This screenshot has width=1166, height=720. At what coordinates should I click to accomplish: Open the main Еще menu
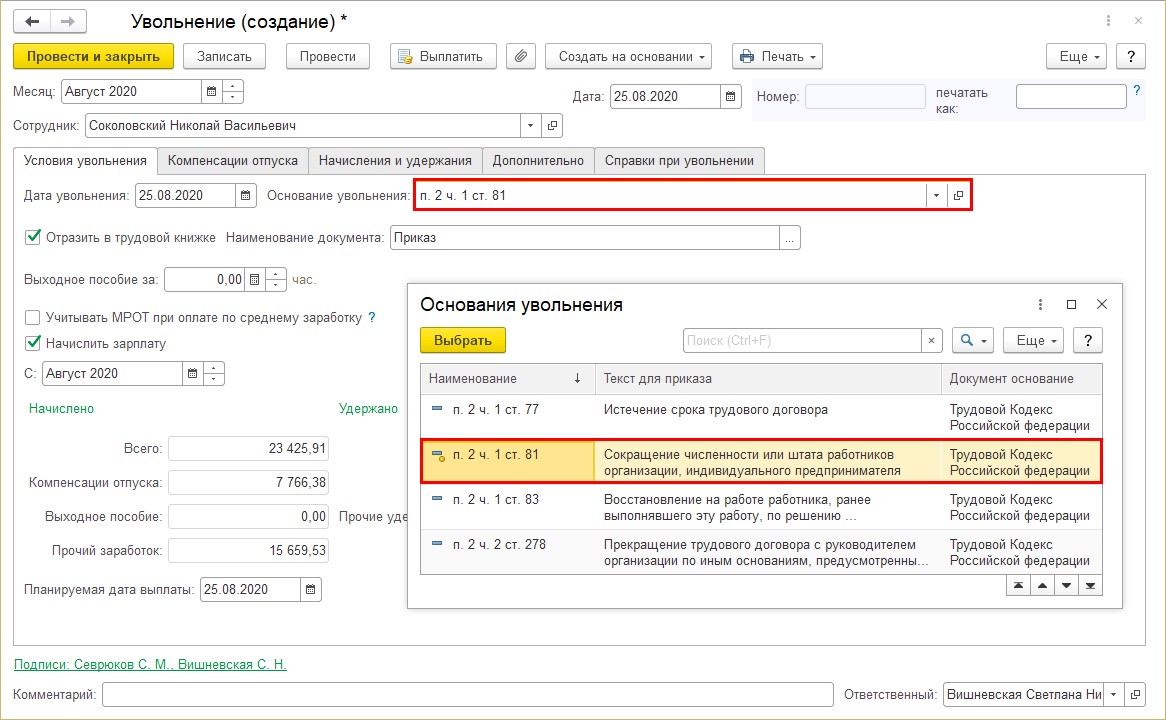1077,57
